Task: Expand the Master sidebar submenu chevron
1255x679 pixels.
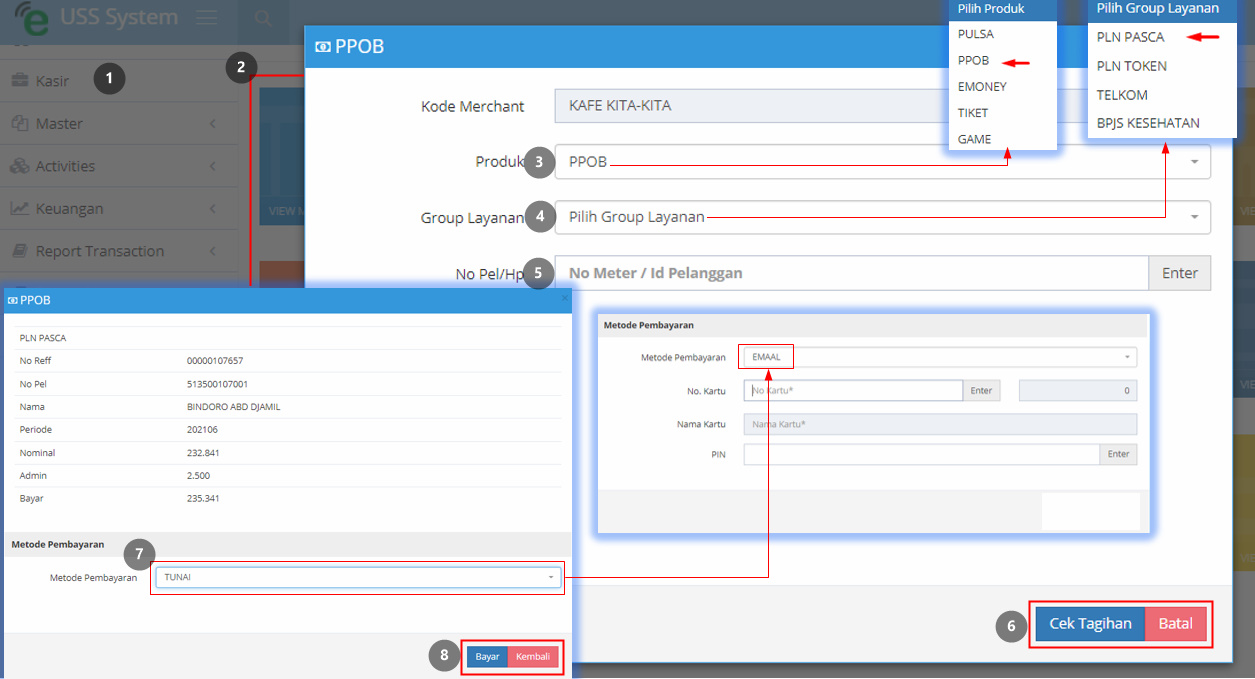Action: coord(213,124)
